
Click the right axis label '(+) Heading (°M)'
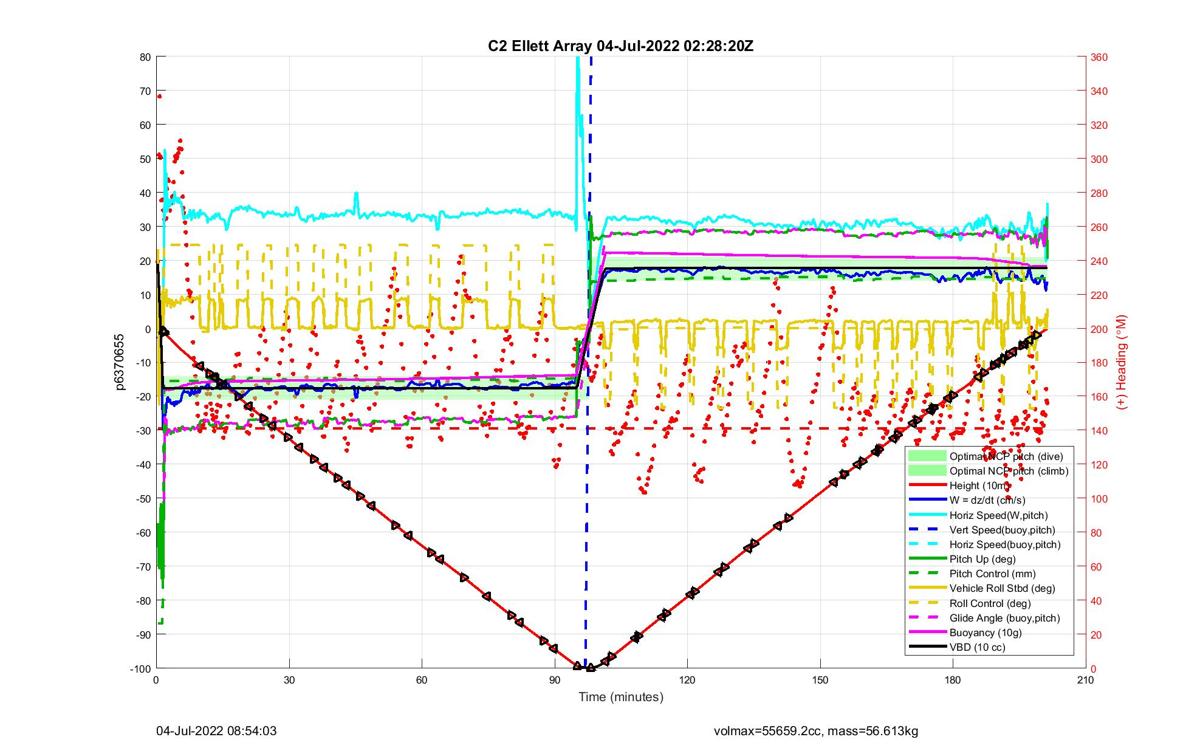(x=1123, y=362)
